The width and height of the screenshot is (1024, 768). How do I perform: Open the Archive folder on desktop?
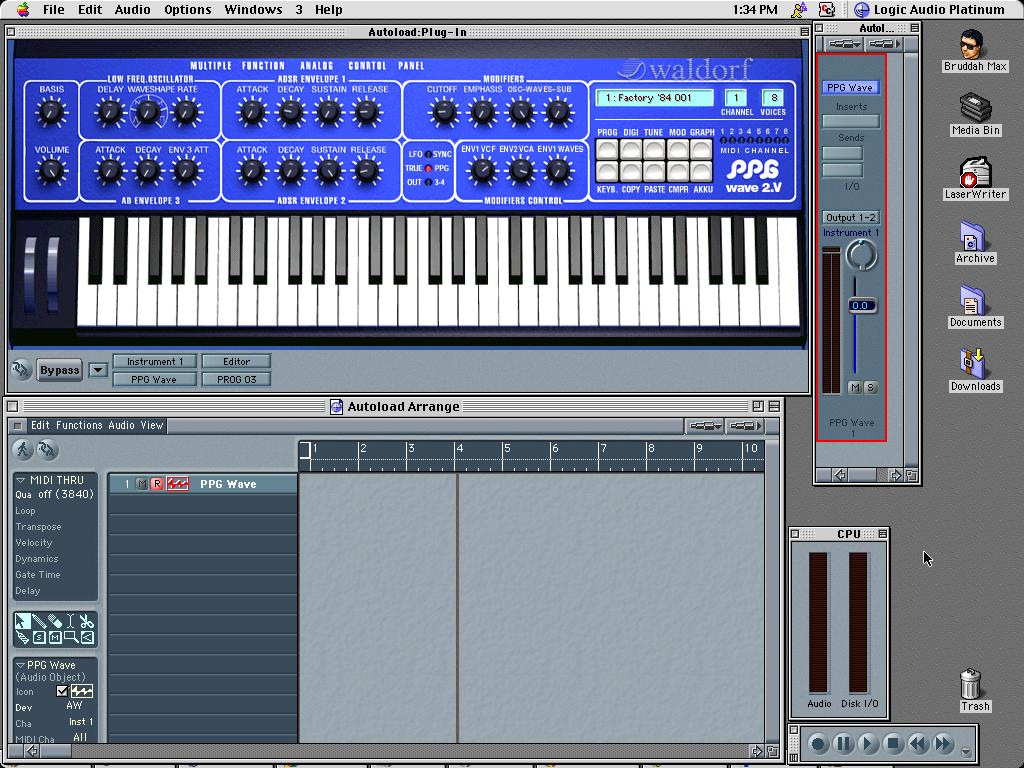click(x=975, y=243)
